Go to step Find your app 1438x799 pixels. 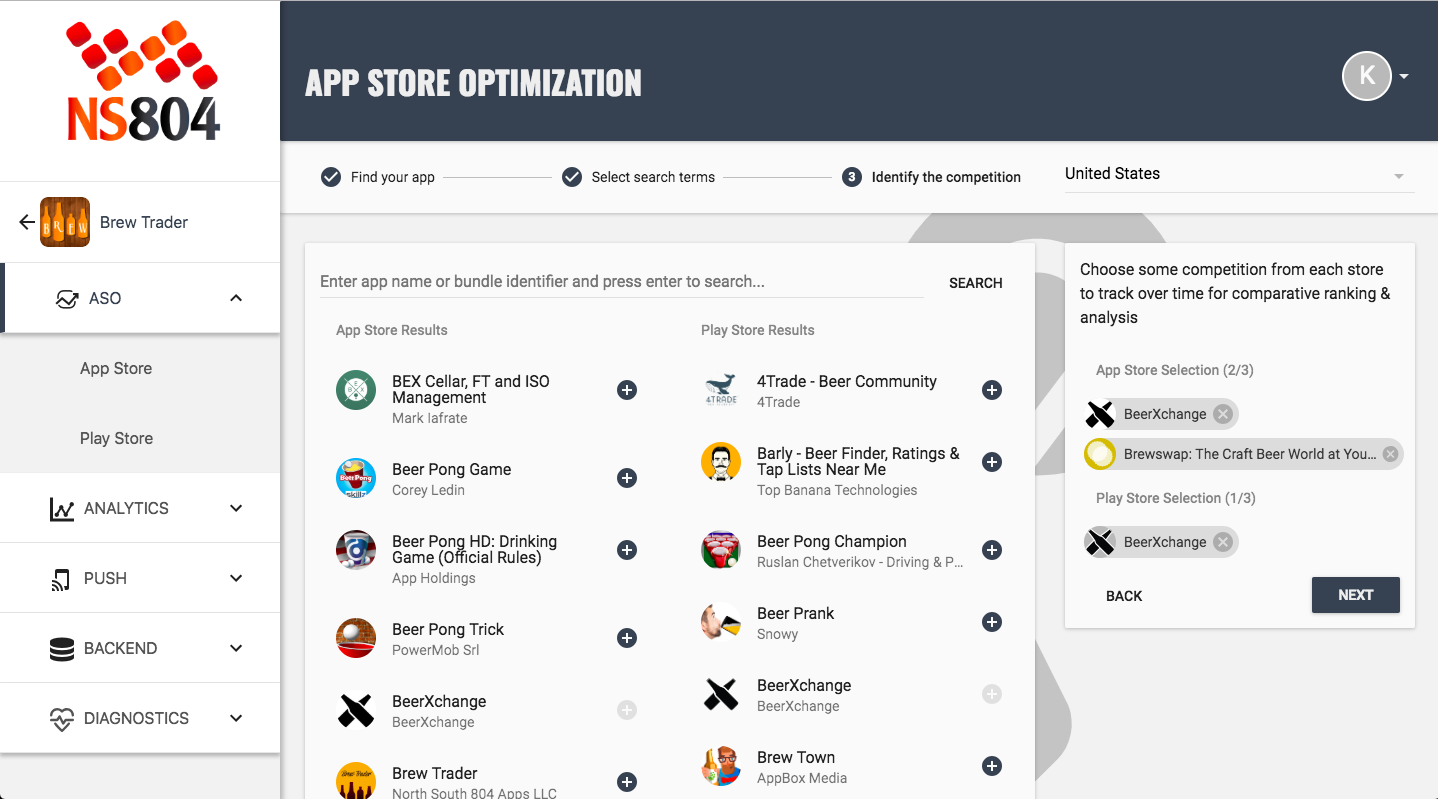click(x=377, y=177)
